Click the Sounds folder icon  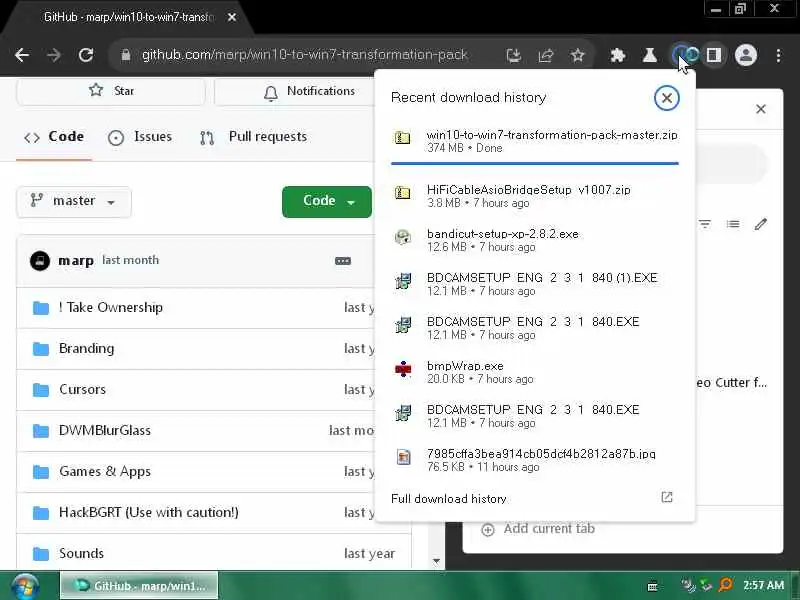[x=41, y=554]
